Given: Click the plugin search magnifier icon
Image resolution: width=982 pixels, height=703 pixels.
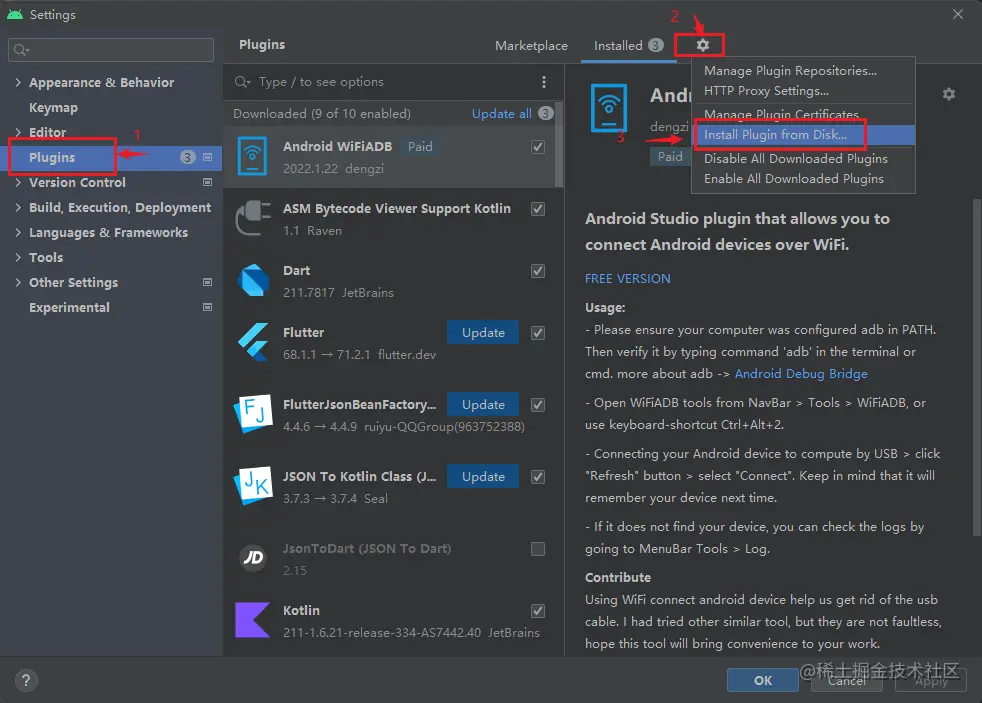Looking at the screenshot, I should [242, 82].
